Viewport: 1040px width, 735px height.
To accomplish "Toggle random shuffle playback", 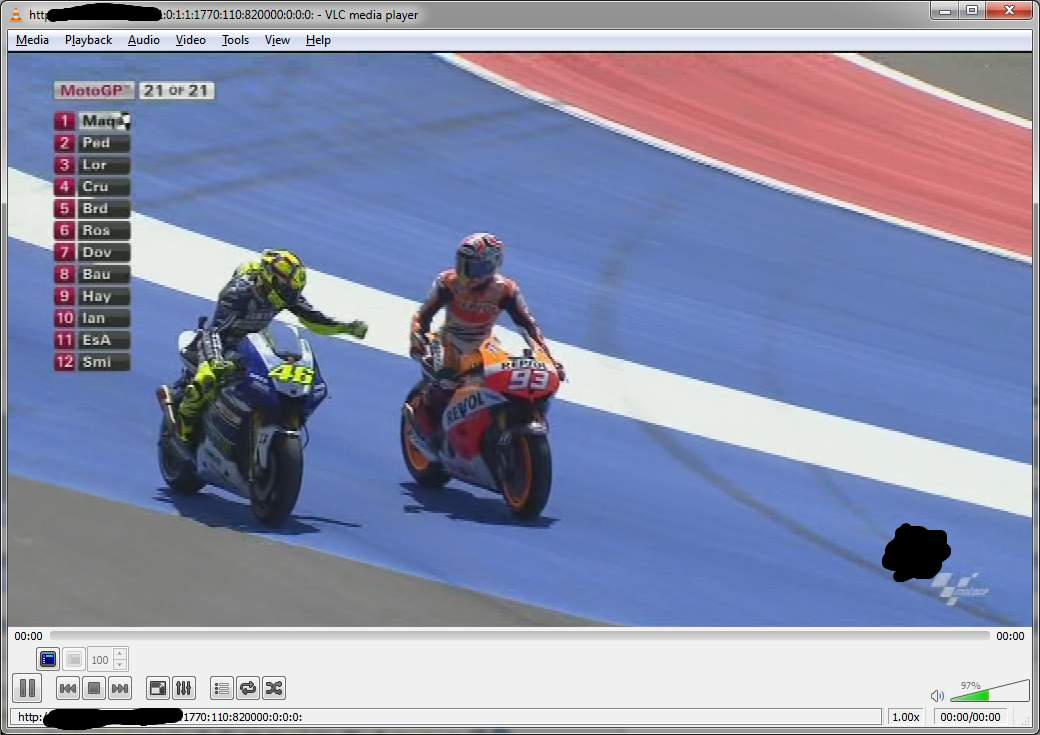I will click(274, 689).
